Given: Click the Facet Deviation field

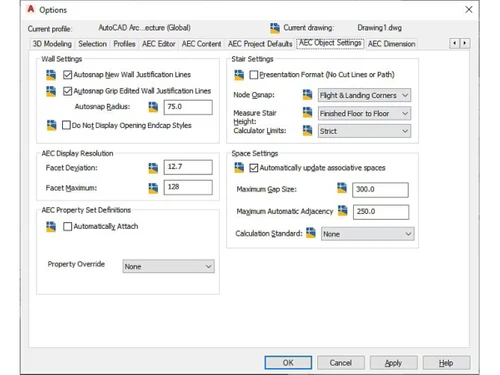Looking at the screenshot, I should 188,167.
